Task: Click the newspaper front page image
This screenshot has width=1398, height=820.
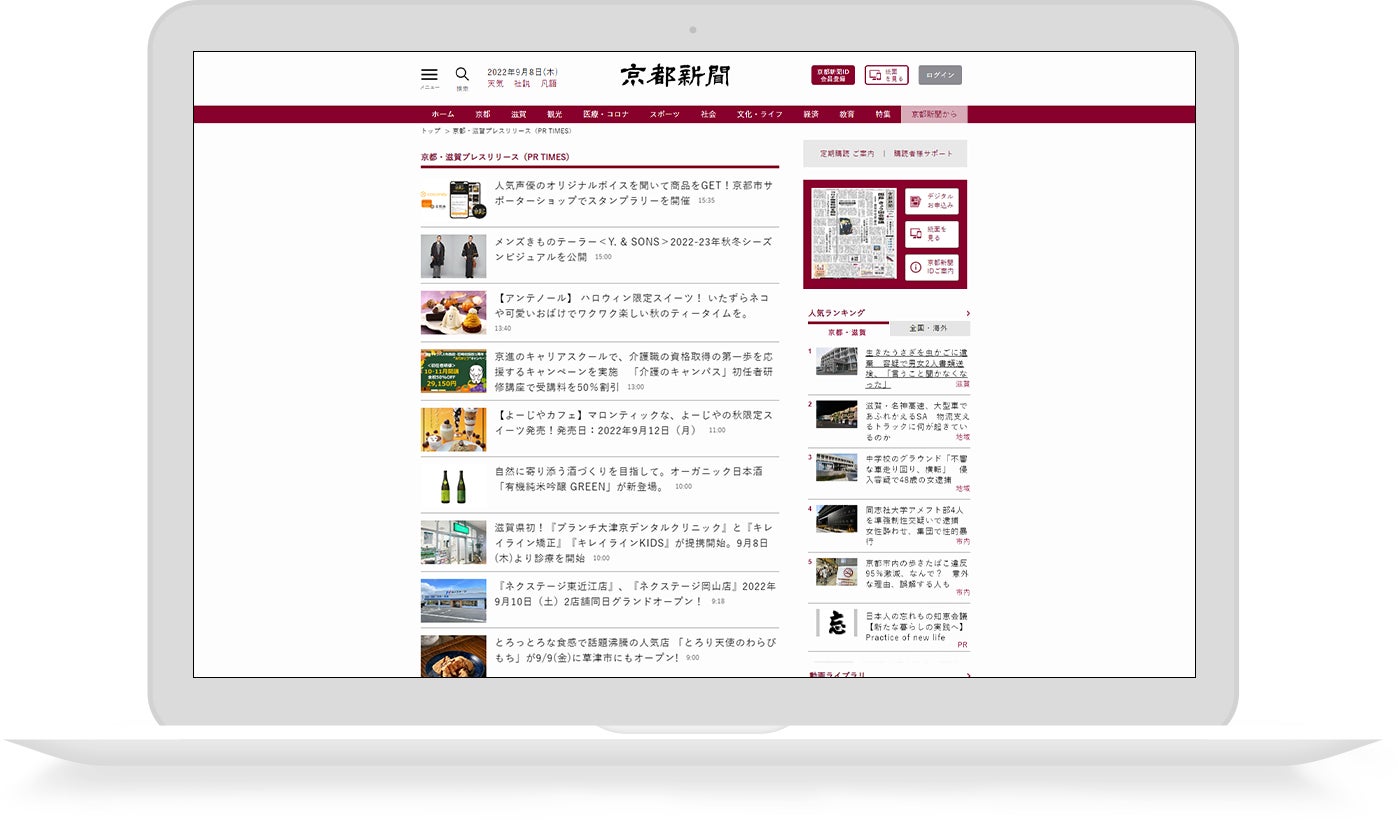Action: click(x=854, y=234)
